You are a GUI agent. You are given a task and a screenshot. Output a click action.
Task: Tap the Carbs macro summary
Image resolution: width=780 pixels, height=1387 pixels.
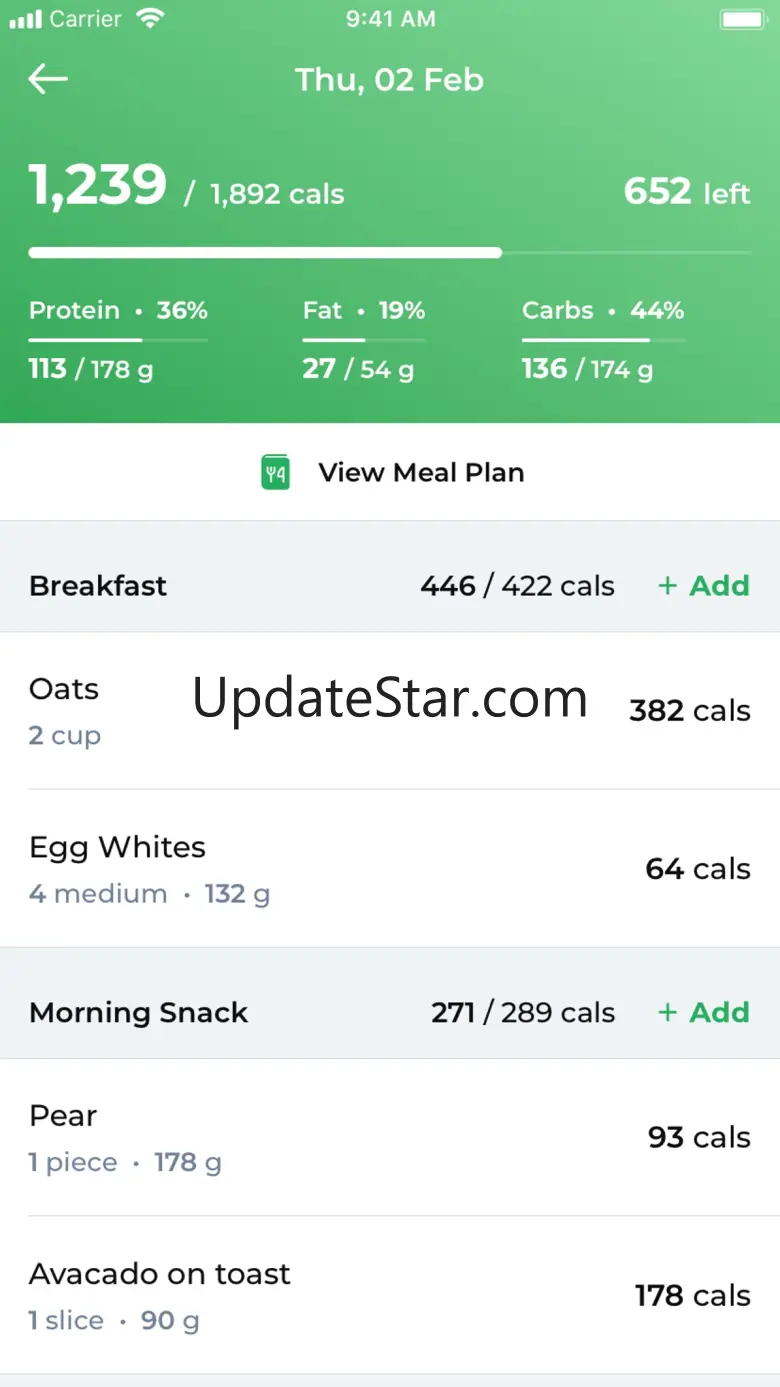click(x=603, y=340)
